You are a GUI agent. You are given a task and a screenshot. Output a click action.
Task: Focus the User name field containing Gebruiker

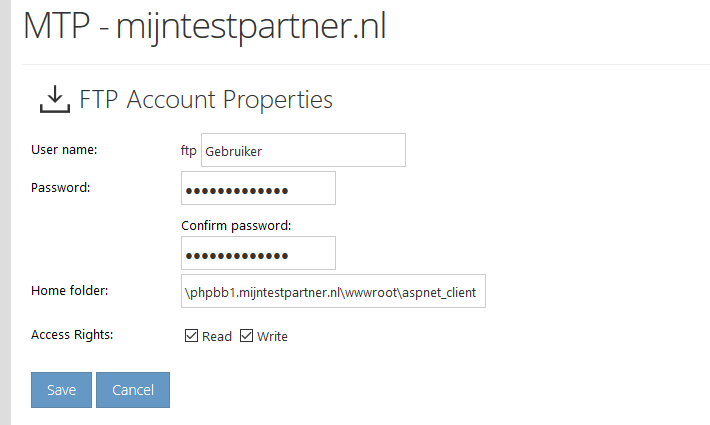[x=303, y=150]
